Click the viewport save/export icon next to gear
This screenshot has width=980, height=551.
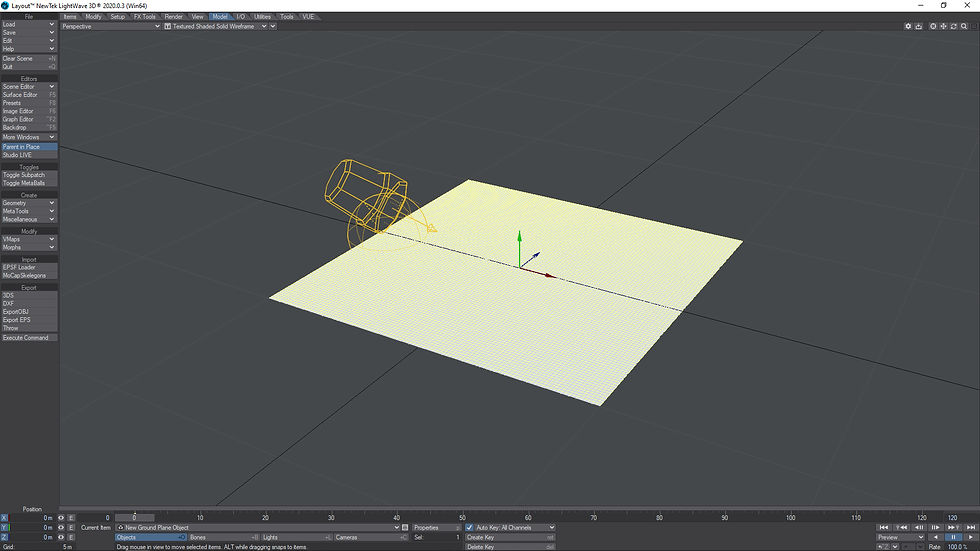click(x=919, y=26)
